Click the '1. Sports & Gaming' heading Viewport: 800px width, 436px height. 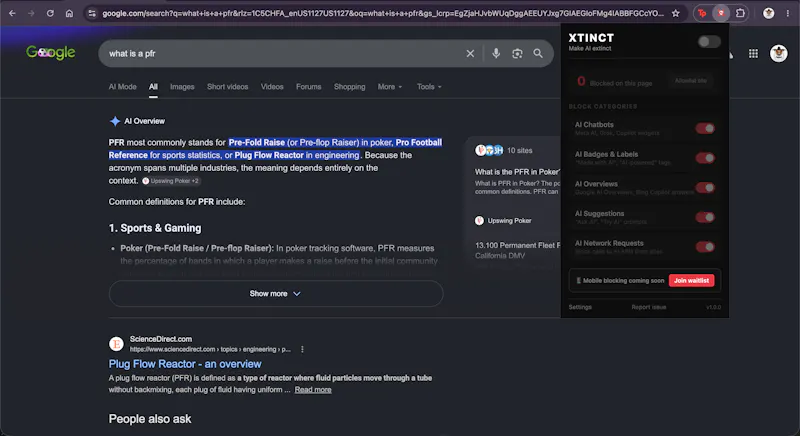click(x=155, y=228)
